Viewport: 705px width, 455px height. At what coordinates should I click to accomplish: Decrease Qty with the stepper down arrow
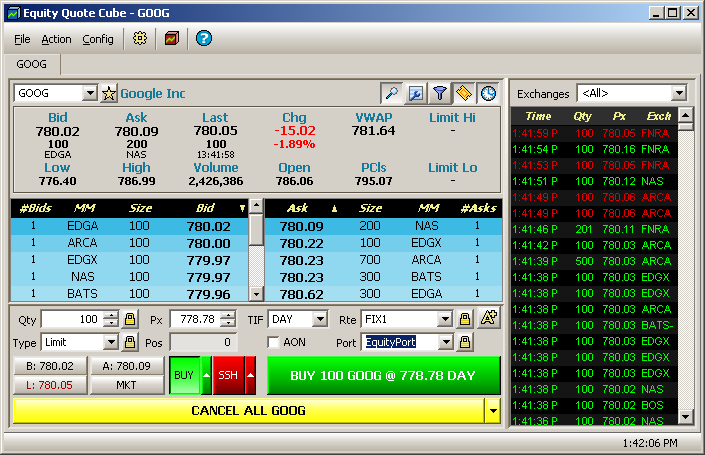click(110, 323)
